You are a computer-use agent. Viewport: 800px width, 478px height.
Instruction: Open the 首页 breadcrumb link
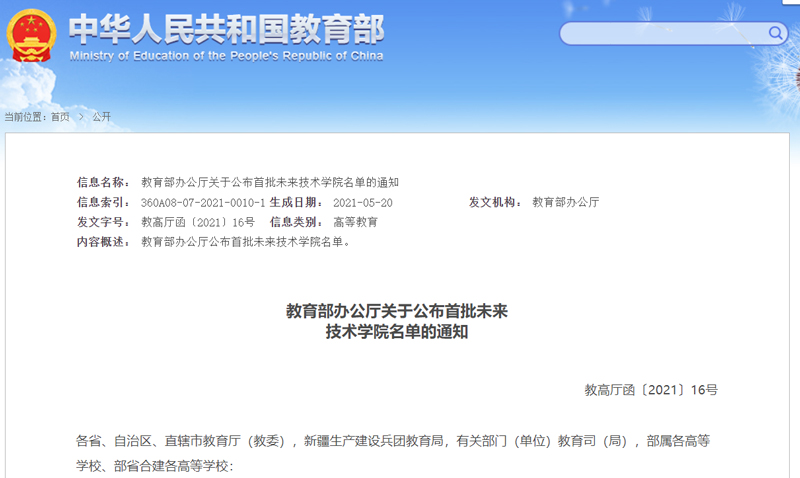60,117
